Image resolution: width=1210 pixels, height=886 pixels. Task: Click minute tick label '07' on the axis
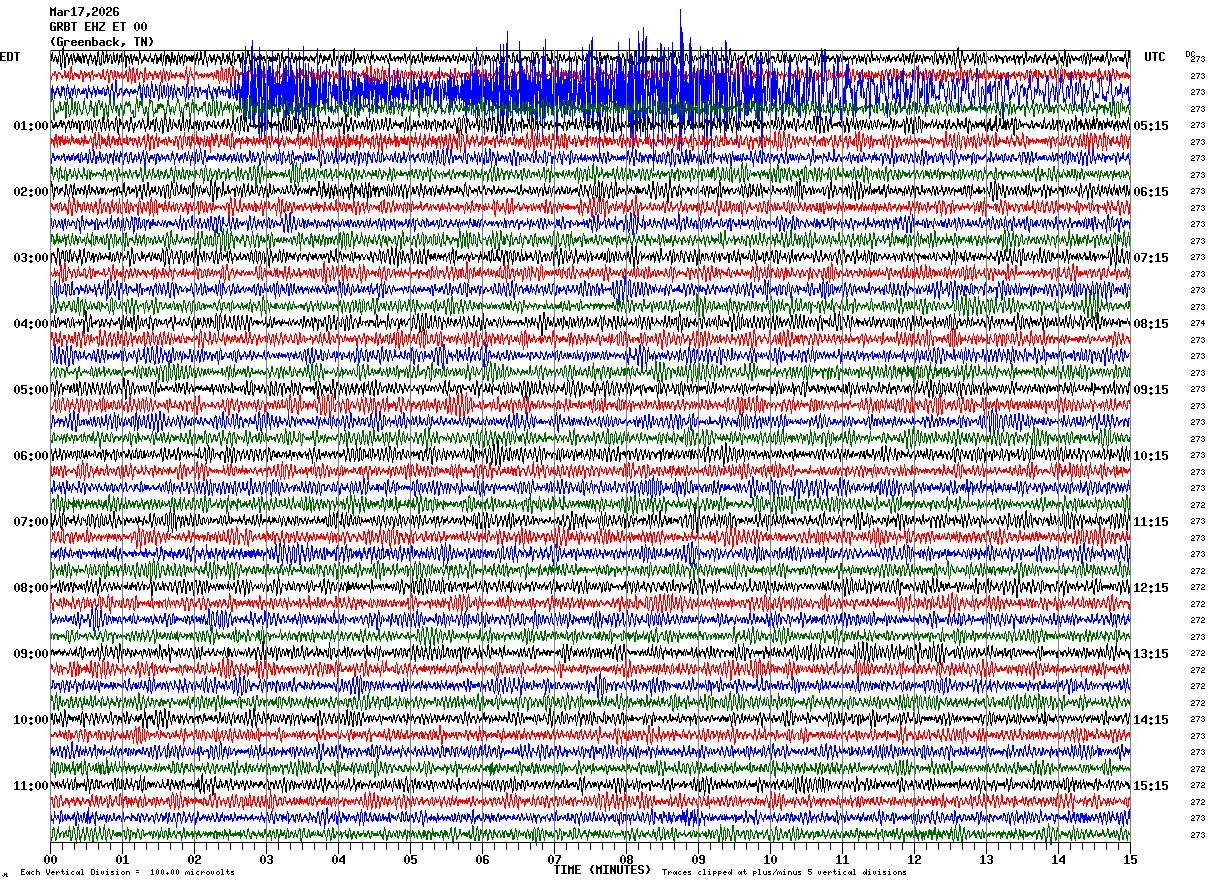click(555, 859)
